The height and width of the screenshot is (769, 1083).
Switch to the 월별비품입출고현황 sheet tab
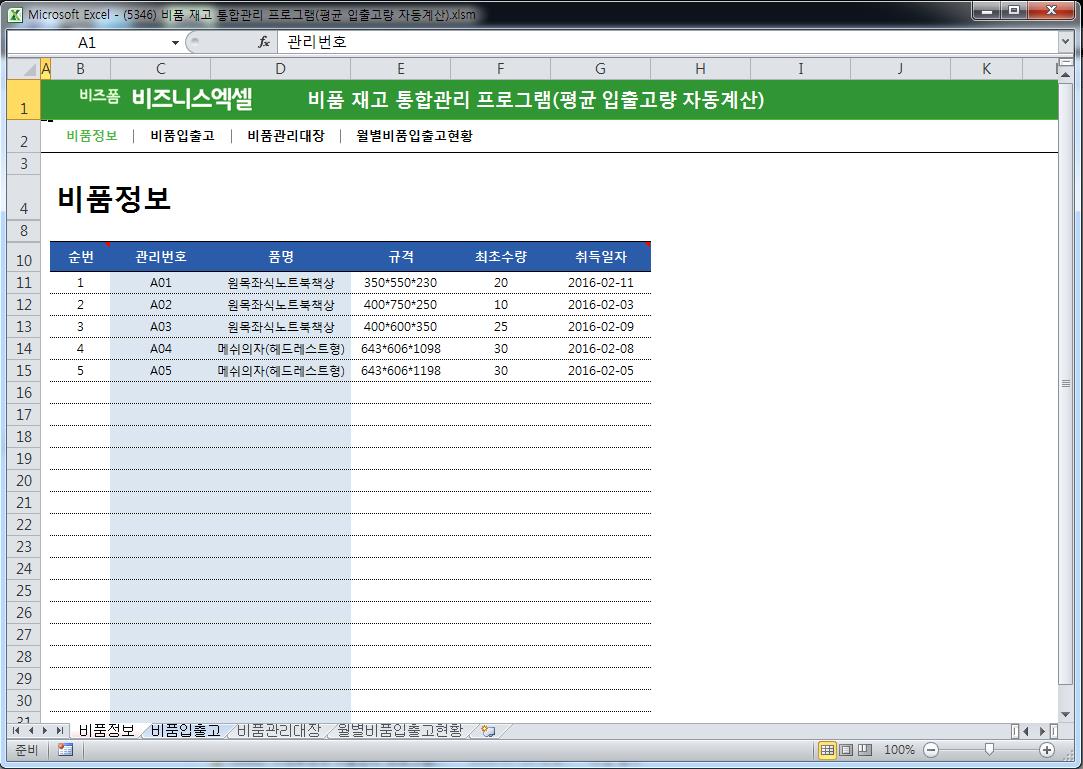coord(400,731)
